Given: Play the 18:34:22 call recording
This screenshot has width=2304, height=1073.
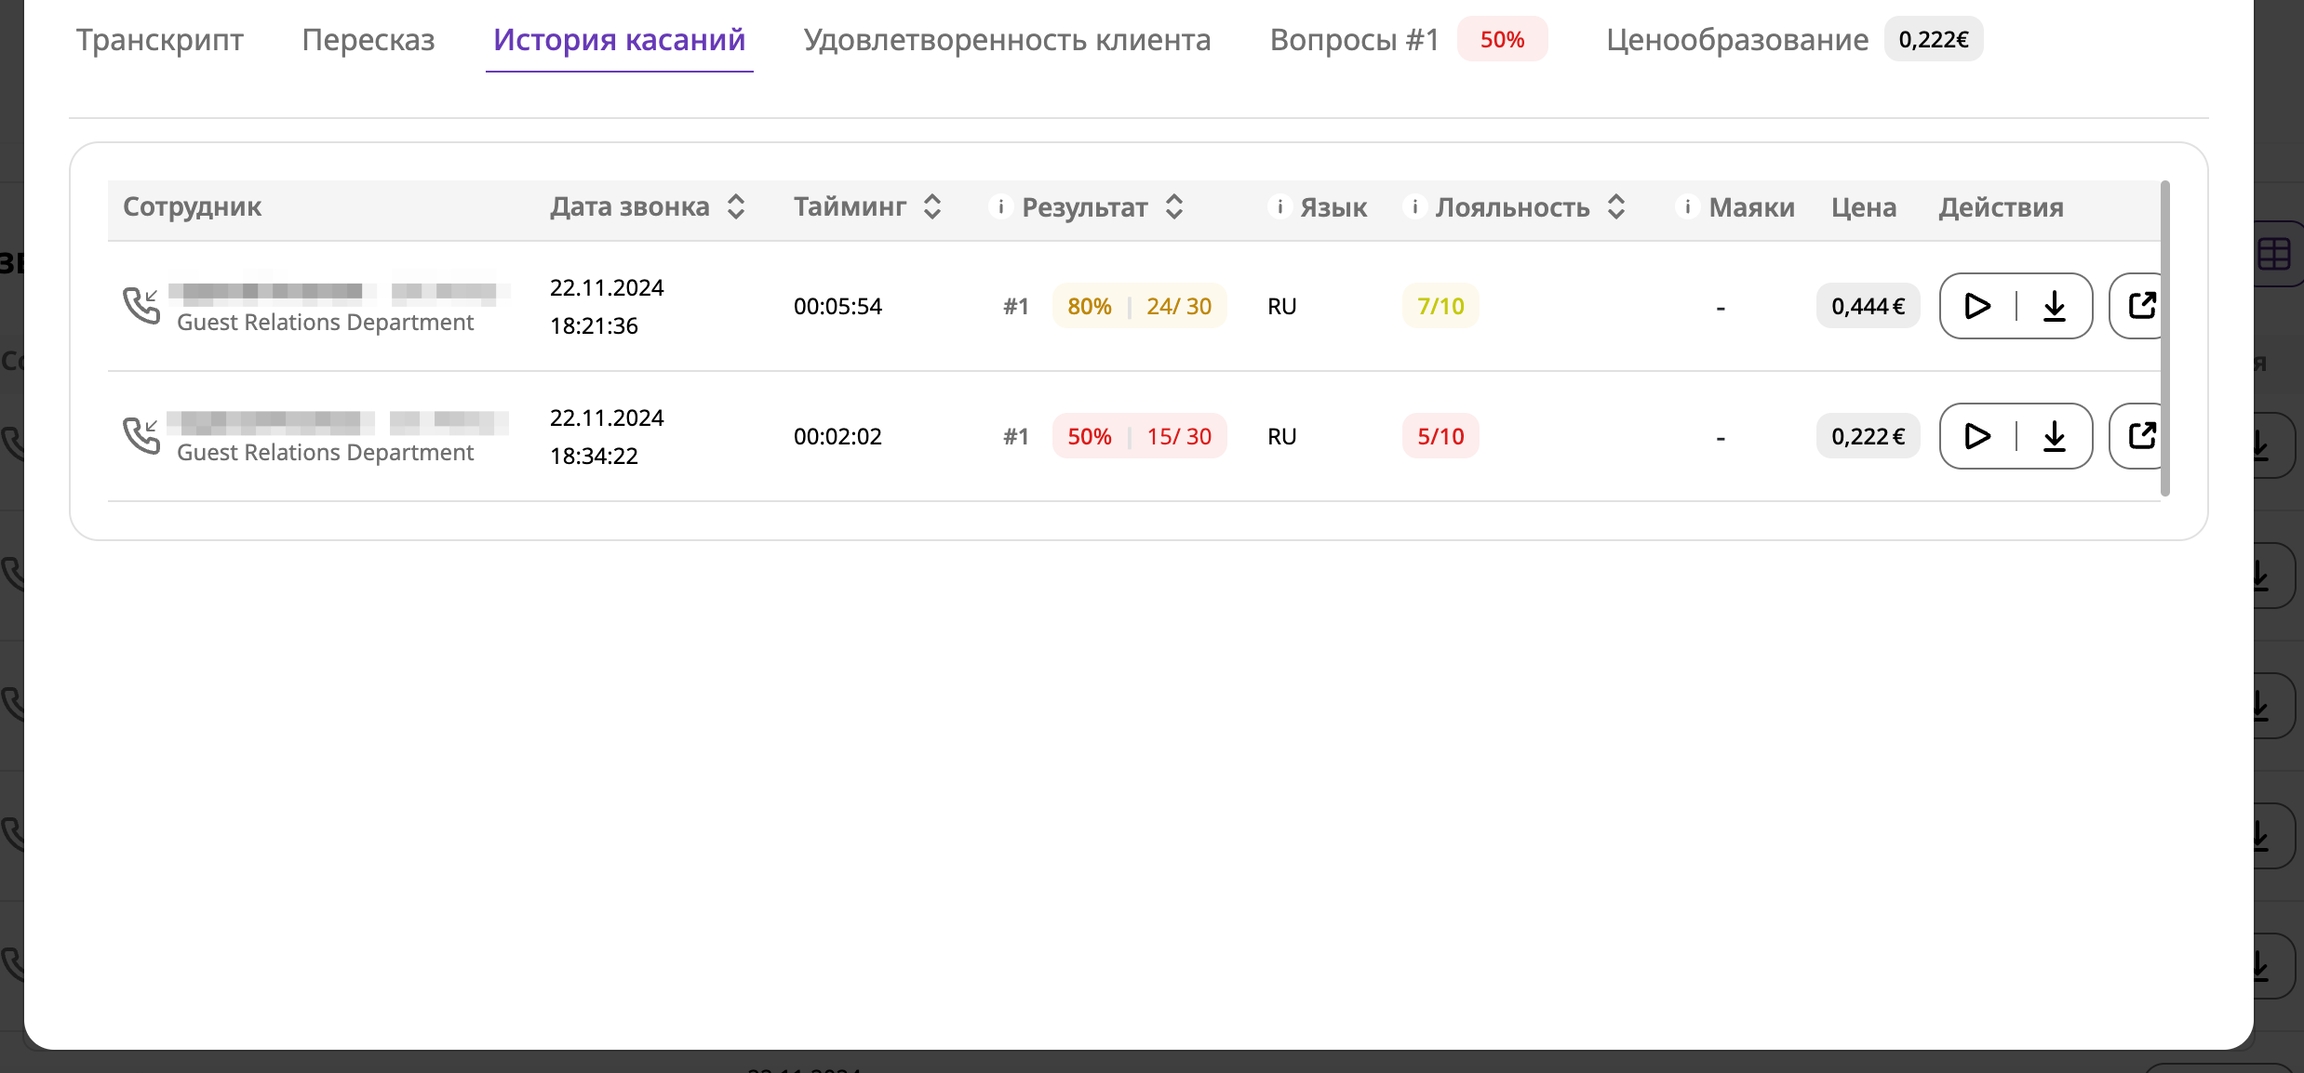Looking at the screenshot, I should (1977, 436).
